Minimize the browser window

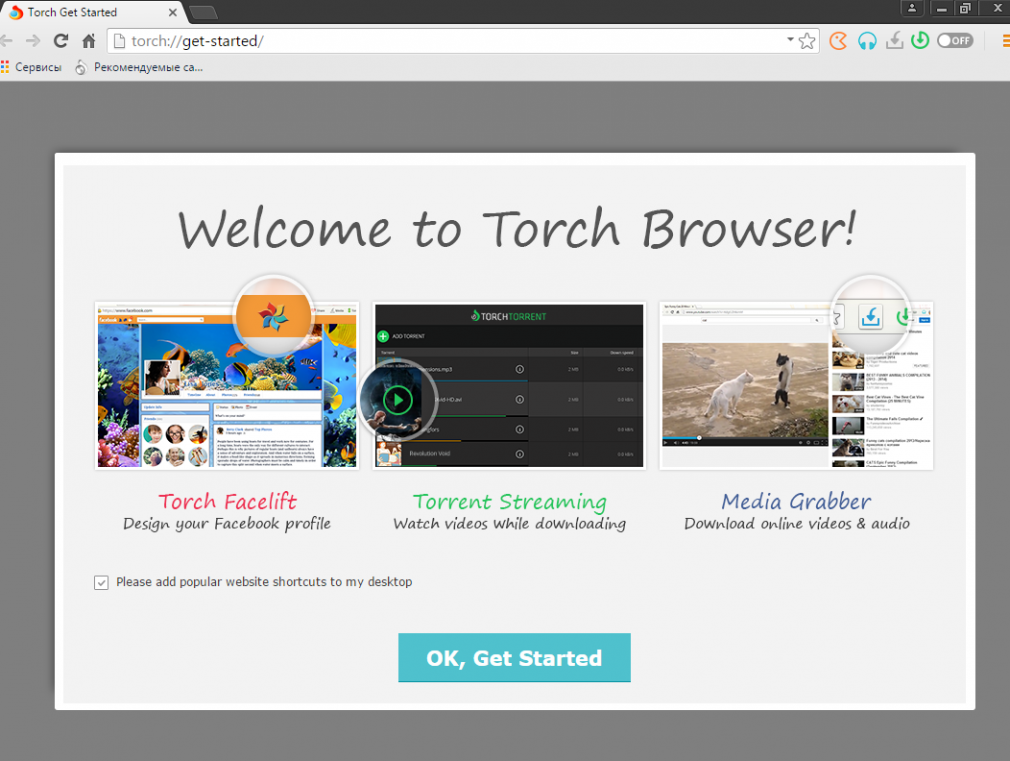click(x=942, y=8)
